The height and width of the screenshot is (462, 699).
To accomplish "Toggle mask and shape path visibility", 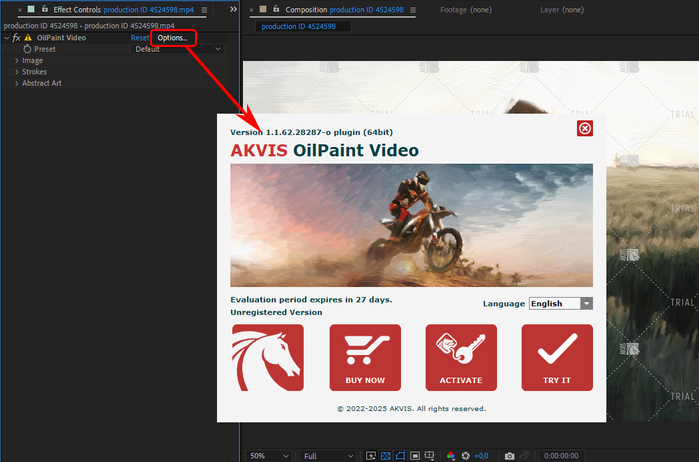I will coord(400,456).
